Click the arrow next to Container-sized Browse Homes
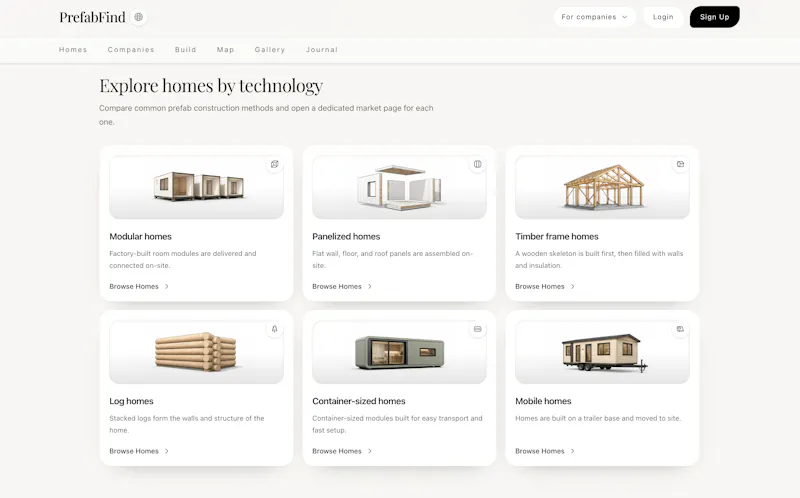Screen dimensions: 800x498 tap(370, 451)
